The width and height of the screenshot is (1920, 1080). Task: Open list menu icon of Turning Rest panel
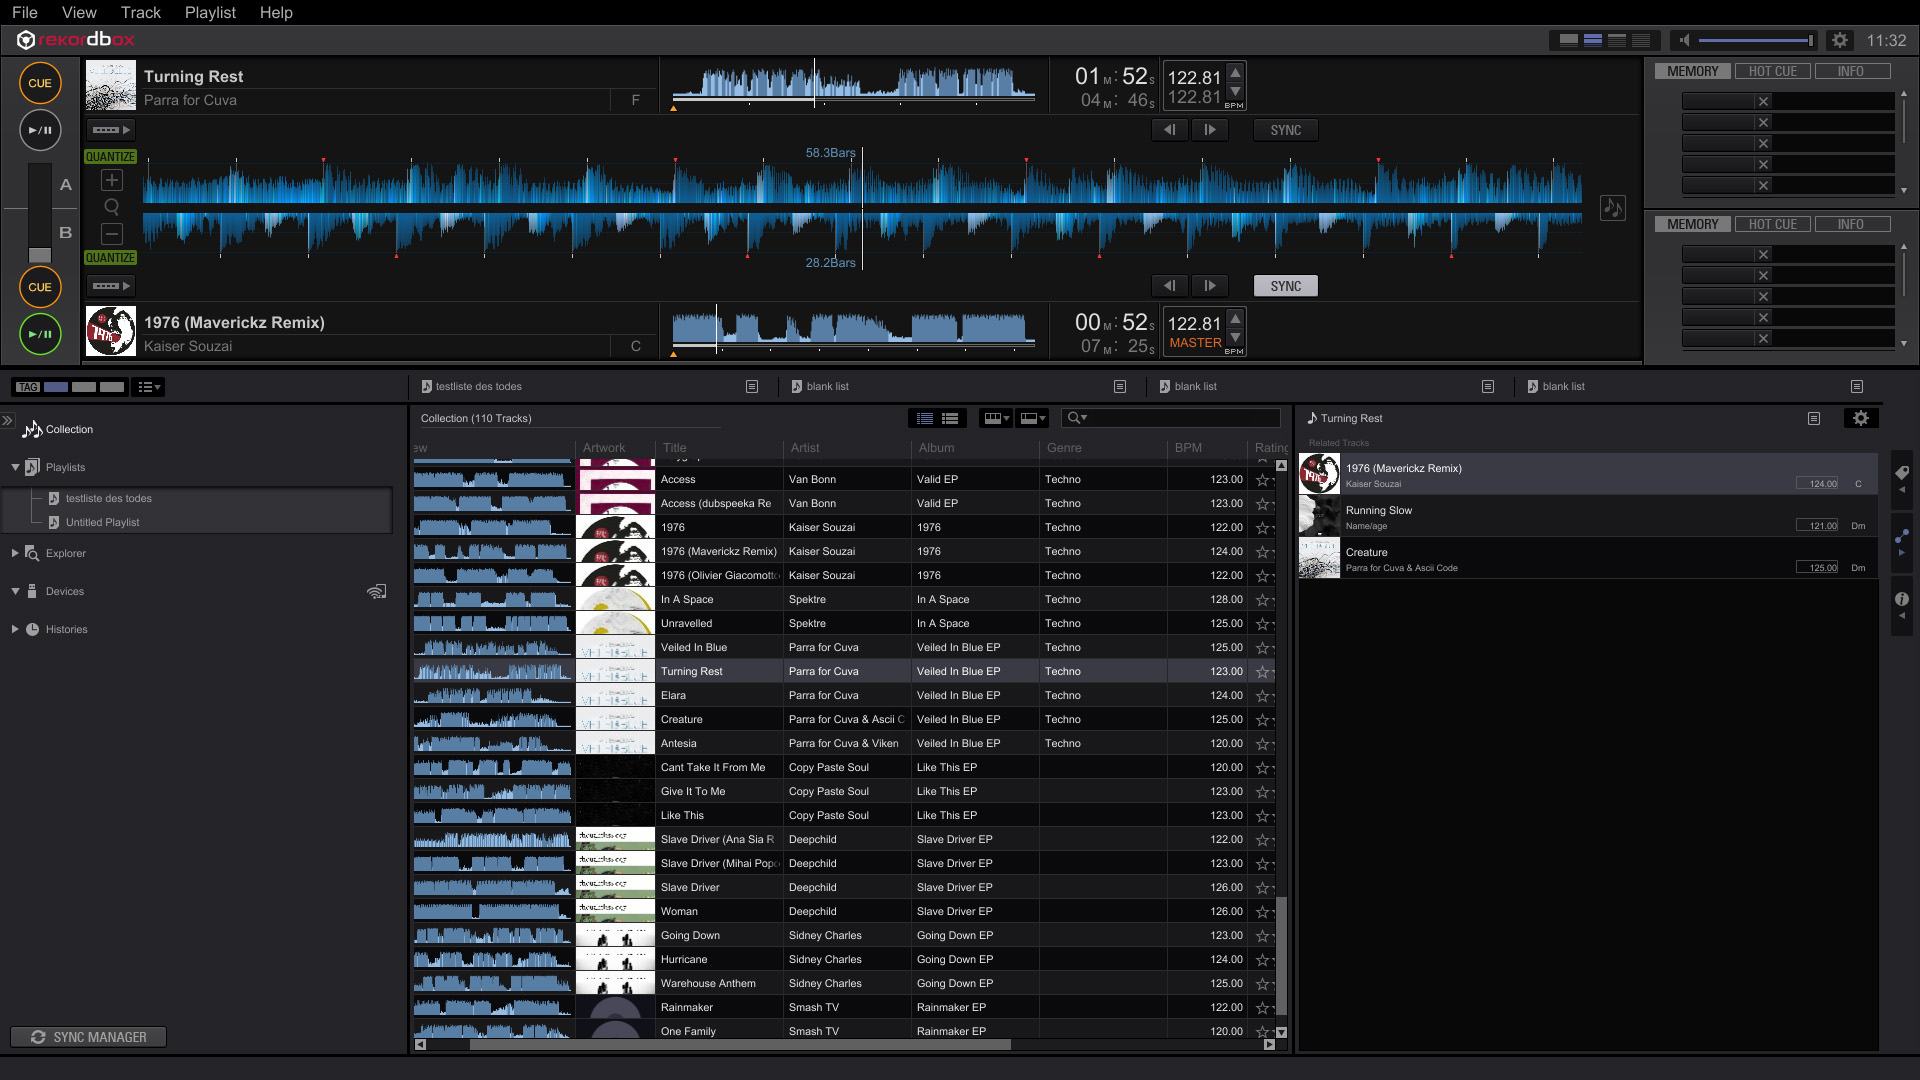1813,418
